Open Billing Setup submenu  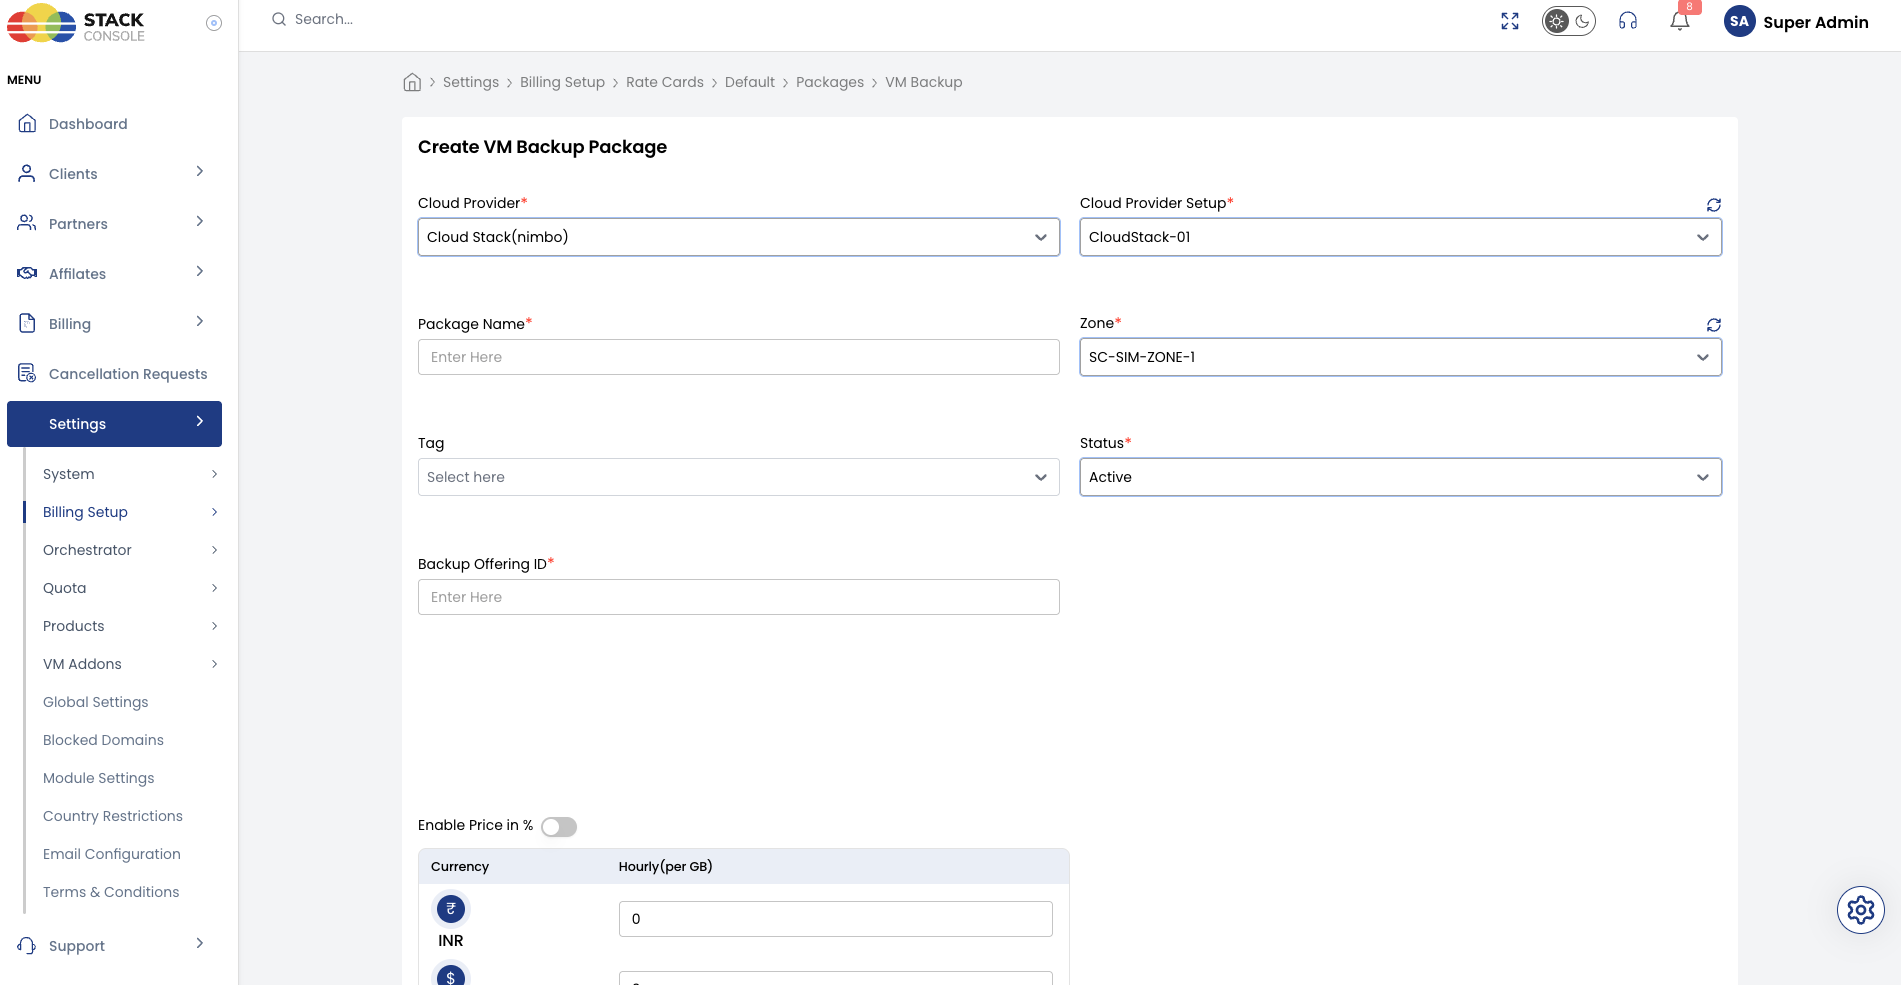[85, 512]
